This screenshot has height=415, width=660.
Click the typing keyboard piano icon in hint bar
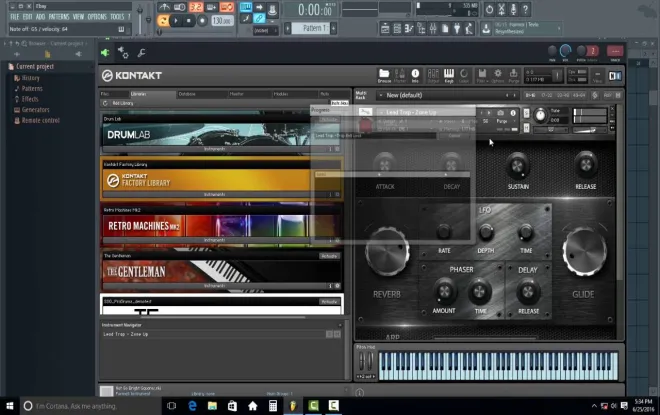pyautogui.click(x=121, y=29)
